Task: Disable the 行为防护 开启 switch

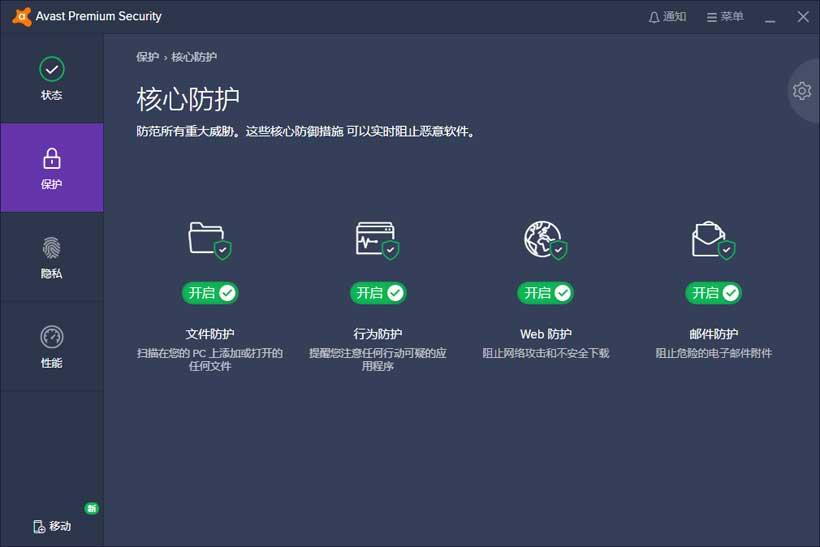Action: (x=378, y=293)
